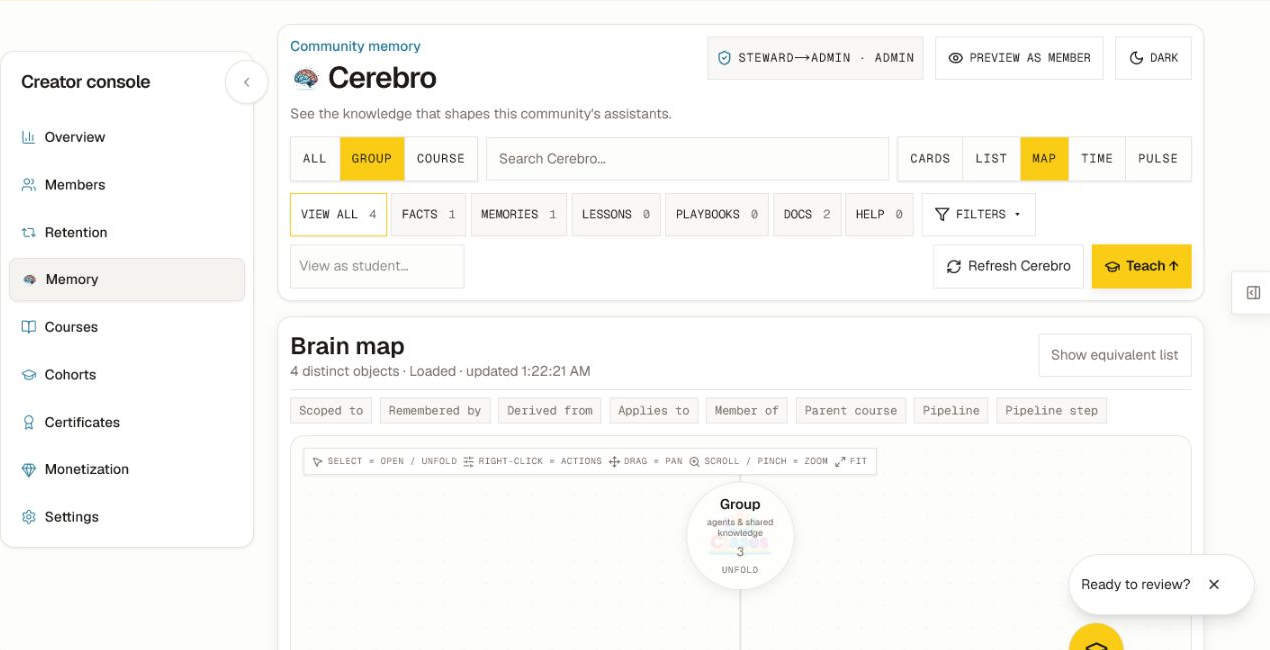Switch scope to ALL
Image resolution: width=1270 pixels, height=650 pixels.
[315, 158]
